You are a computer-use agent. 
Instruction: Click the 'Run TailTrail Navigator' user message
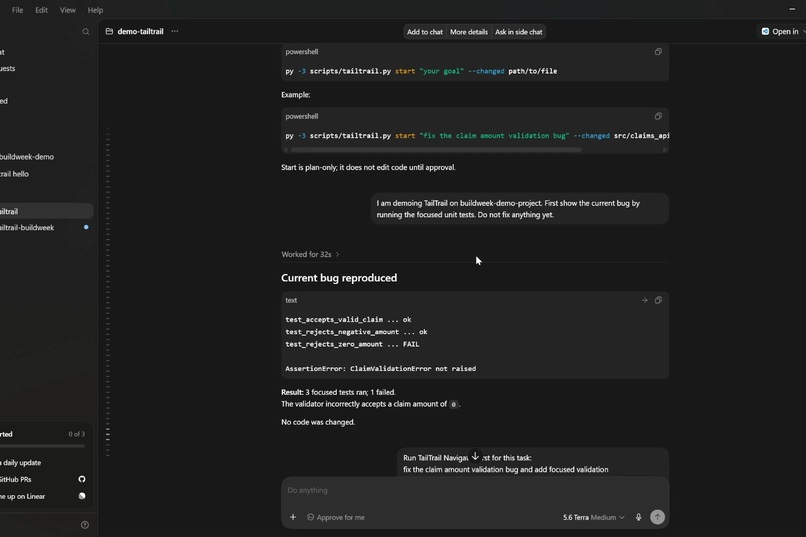tap(533, 463)
